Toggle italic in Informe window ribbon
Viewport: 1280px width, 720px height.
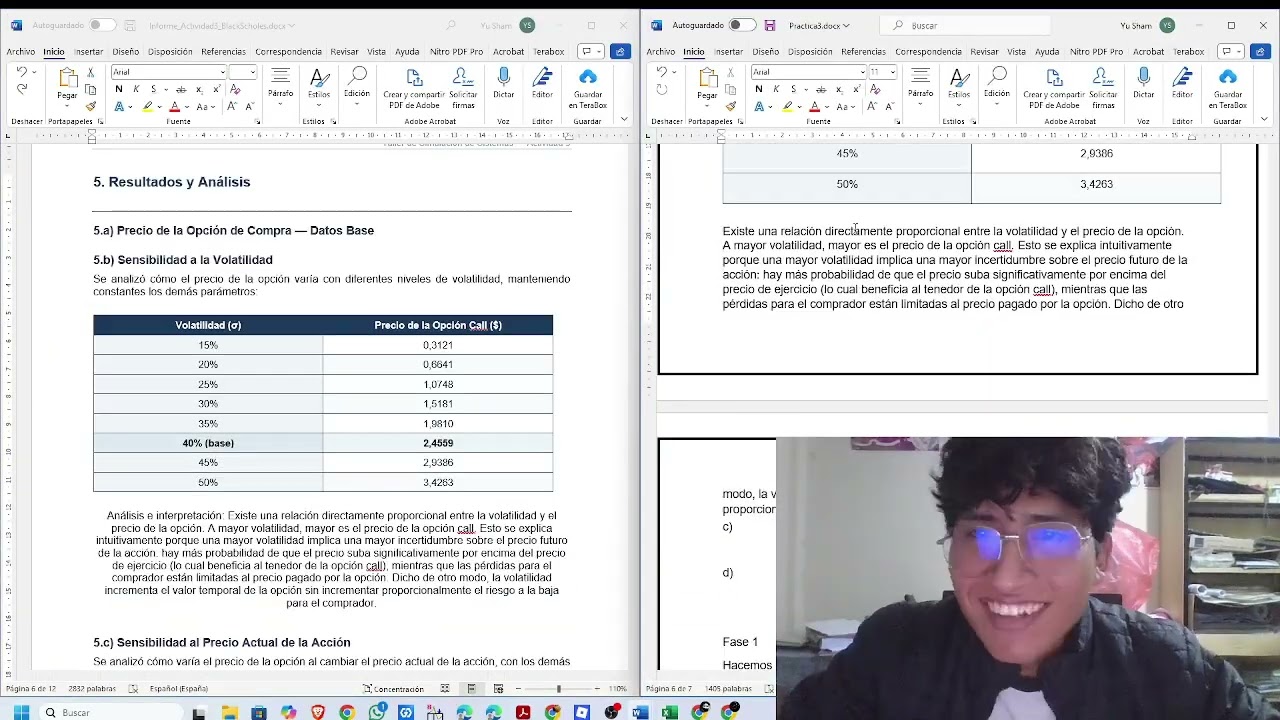click(136, 89)
